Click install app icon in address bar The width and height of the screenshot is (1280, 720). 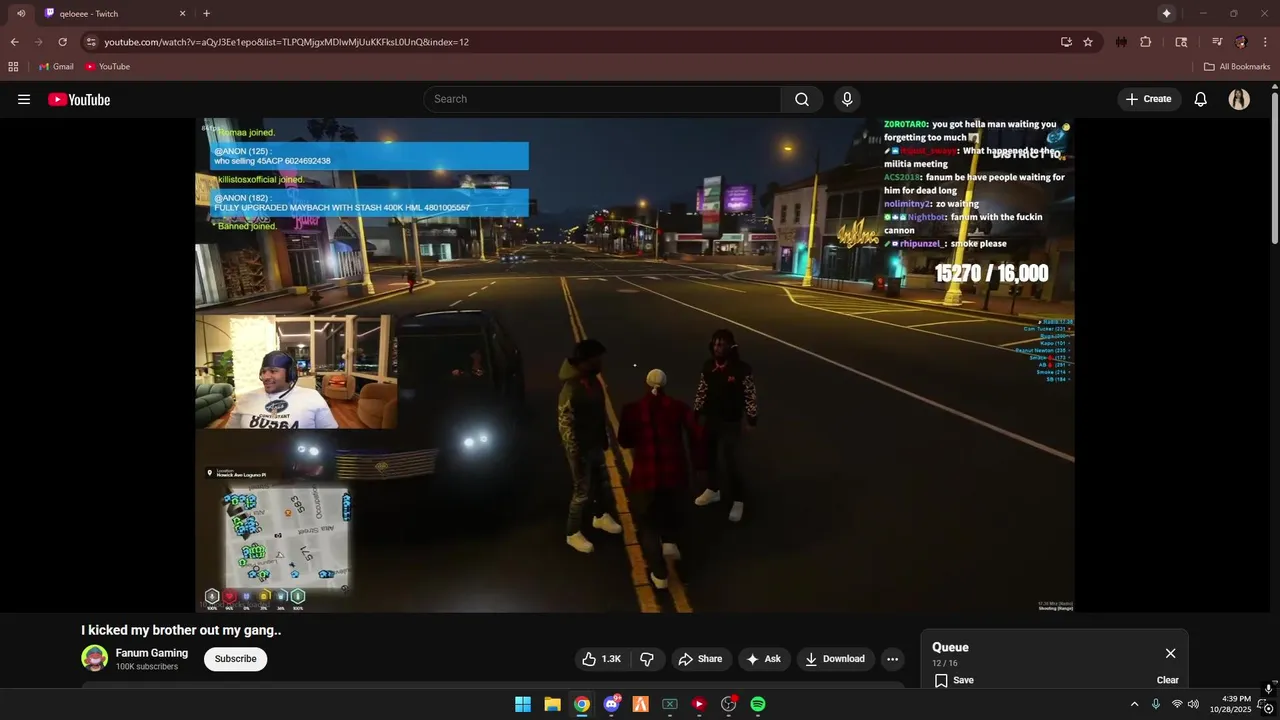click(1066, 42)
